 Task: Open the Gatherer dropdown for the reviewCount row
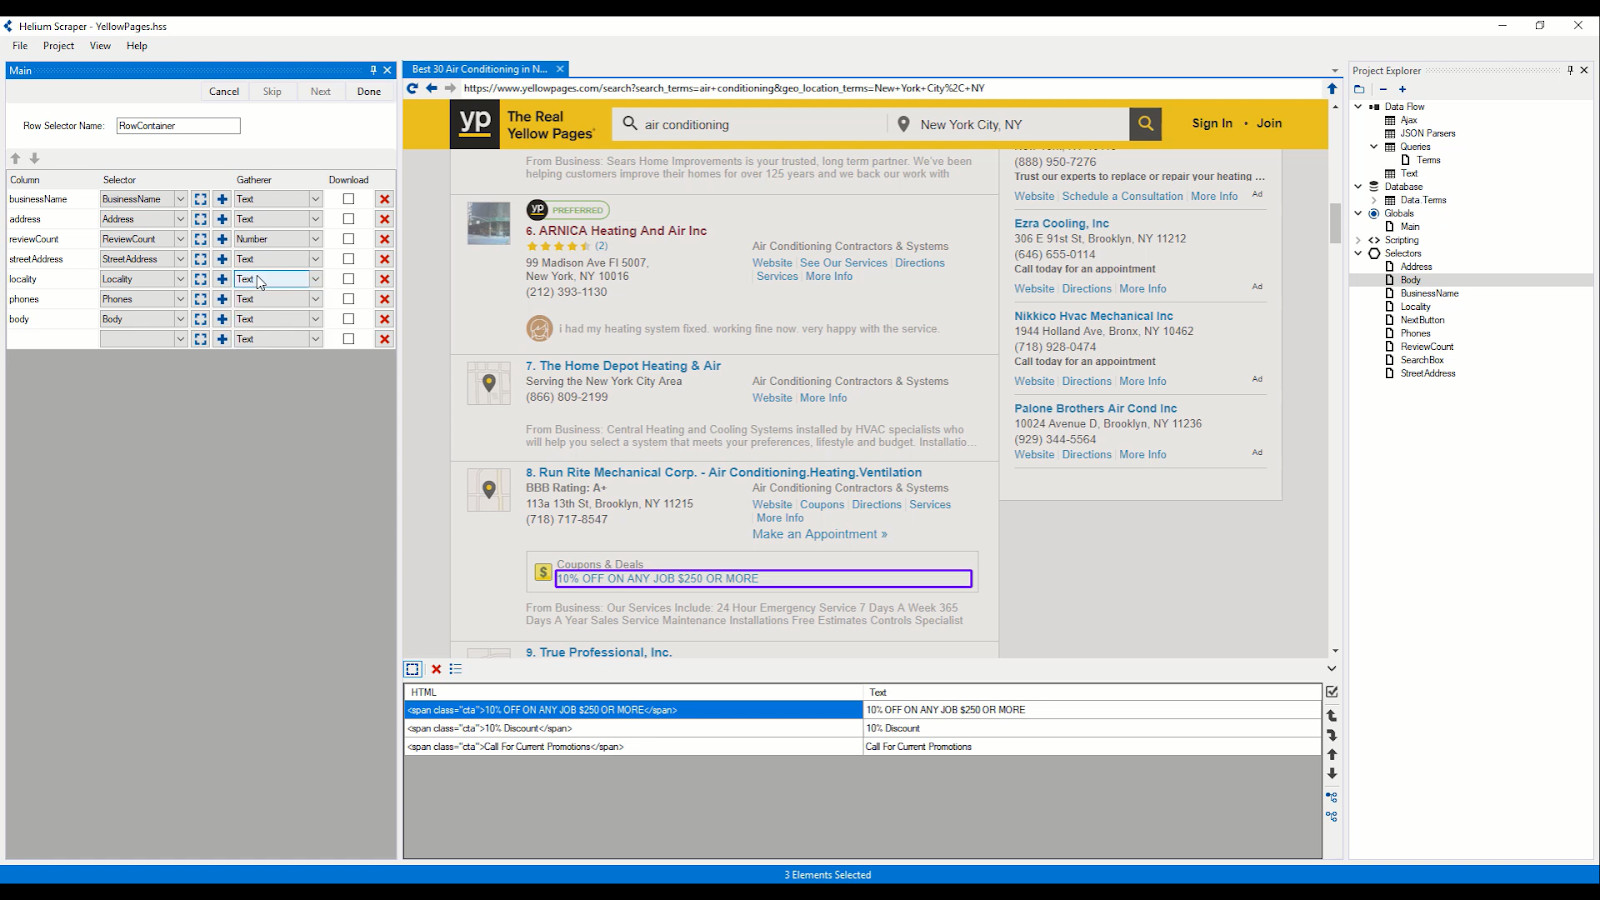tap(315, 239)
